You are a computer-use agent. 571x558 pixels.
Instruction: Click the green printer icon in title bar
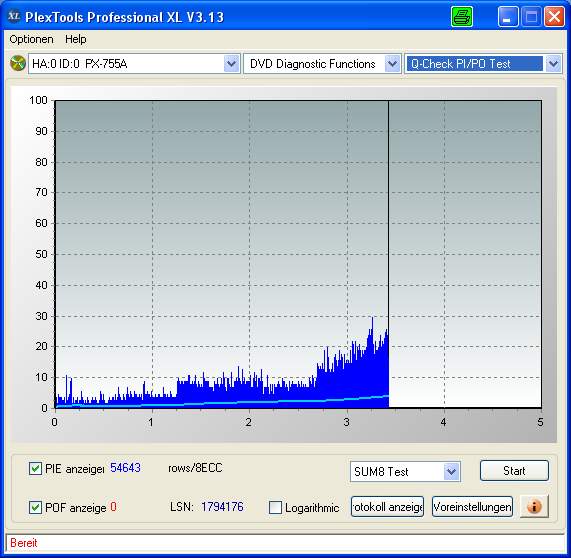click(462, 17)
